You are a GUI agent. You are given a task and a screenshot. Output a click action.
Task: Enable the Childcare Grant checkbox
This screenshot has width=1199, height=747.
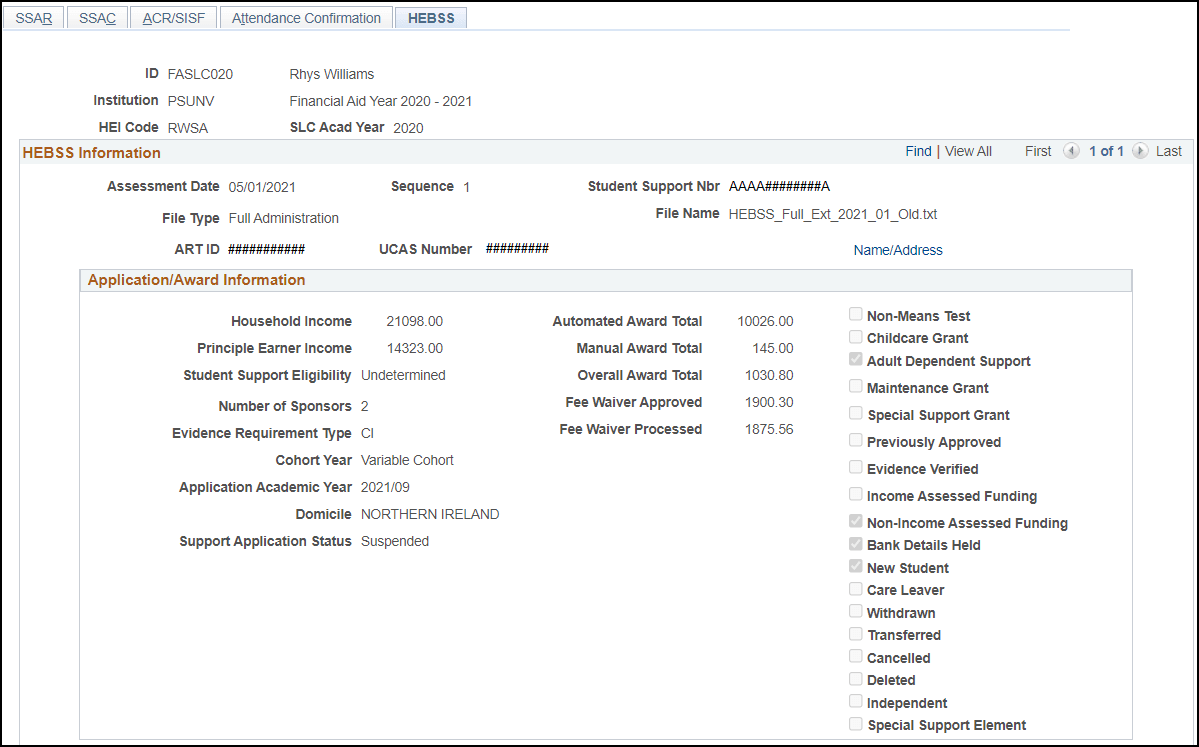click(856, 336)
